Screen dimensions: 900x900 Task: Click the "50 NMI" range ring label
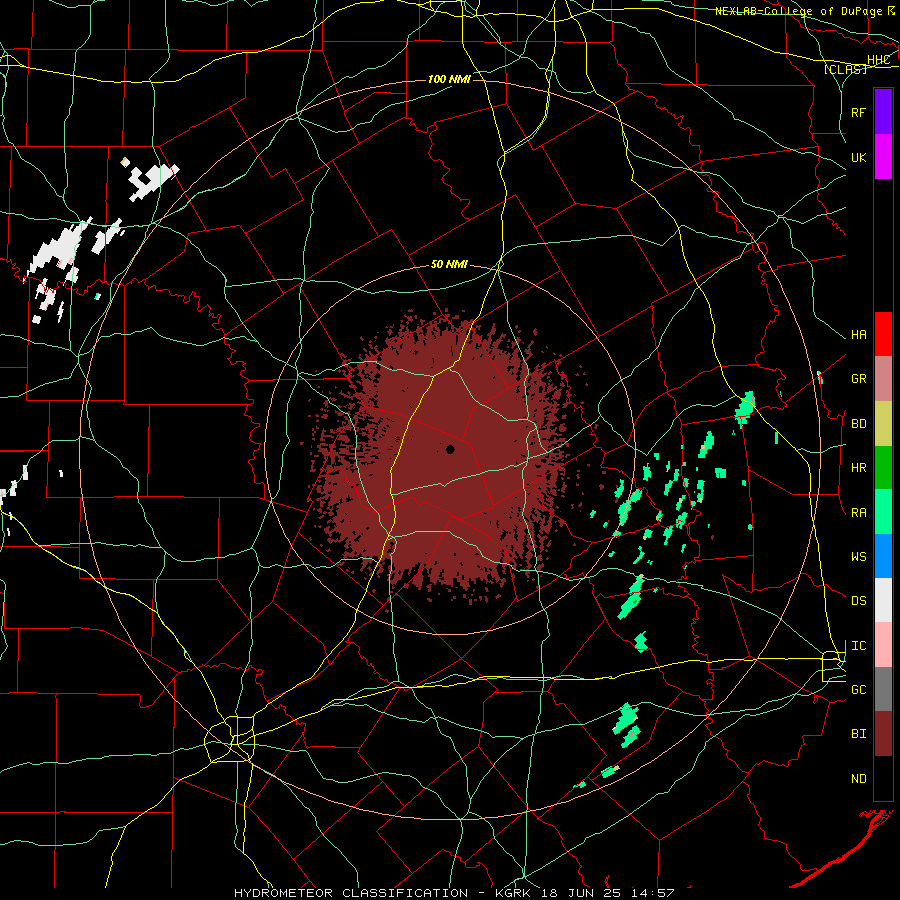point(449,265)
